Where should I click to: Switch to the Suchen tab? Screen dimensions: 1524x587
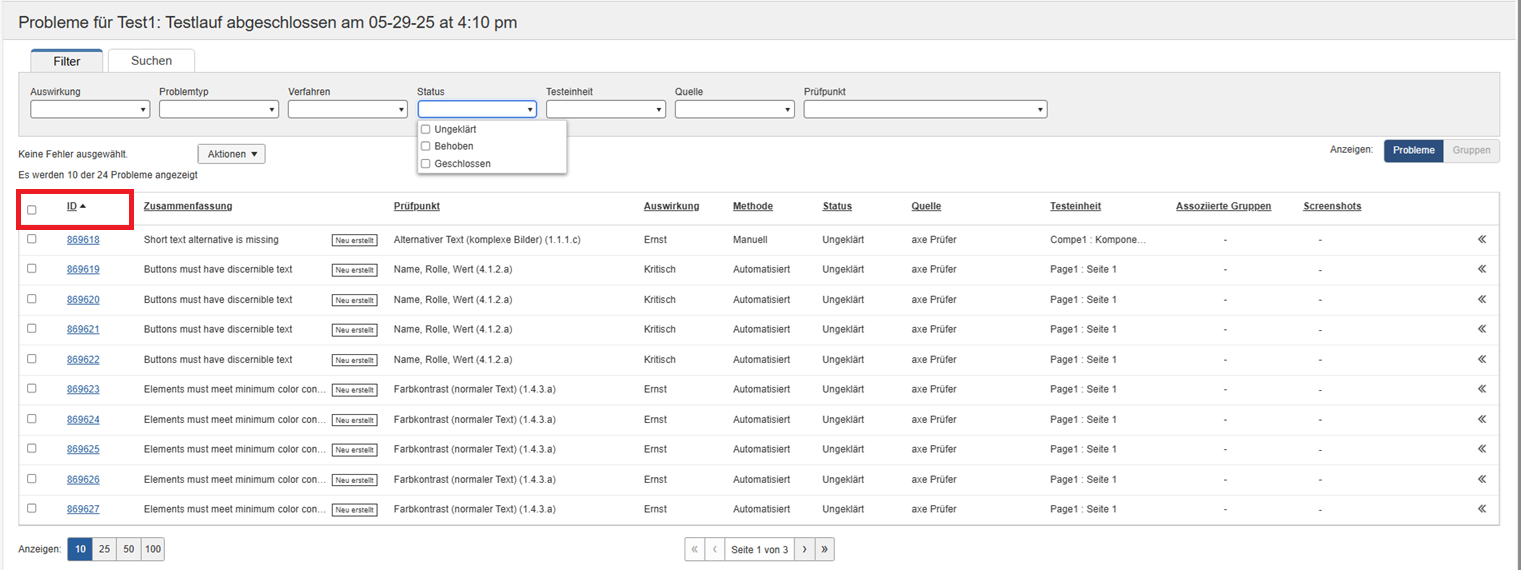pyautogui.click(x=151, y=61)
